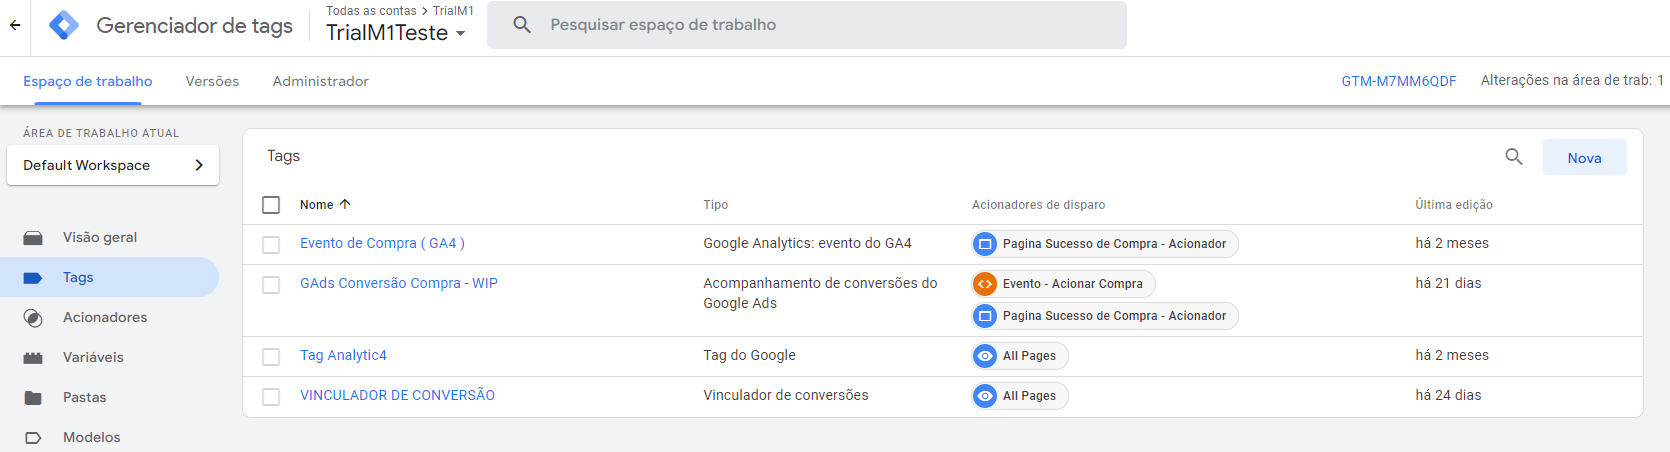Switch to the Versões tab
The image size is (1670, 452).
[212, 81]
